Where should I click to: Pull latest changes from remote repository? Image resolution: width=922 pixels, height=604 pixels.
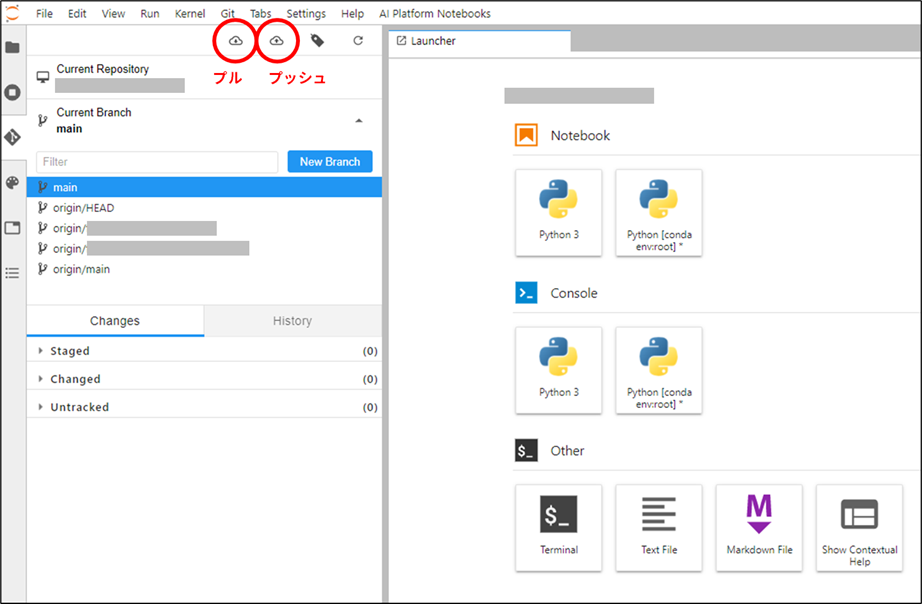[x=234, y=40]
